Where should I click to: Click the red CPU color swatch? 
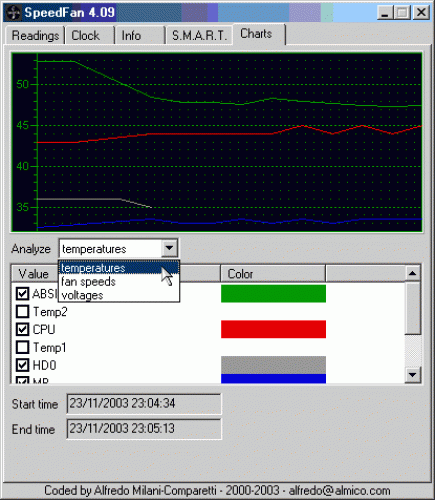273,329
